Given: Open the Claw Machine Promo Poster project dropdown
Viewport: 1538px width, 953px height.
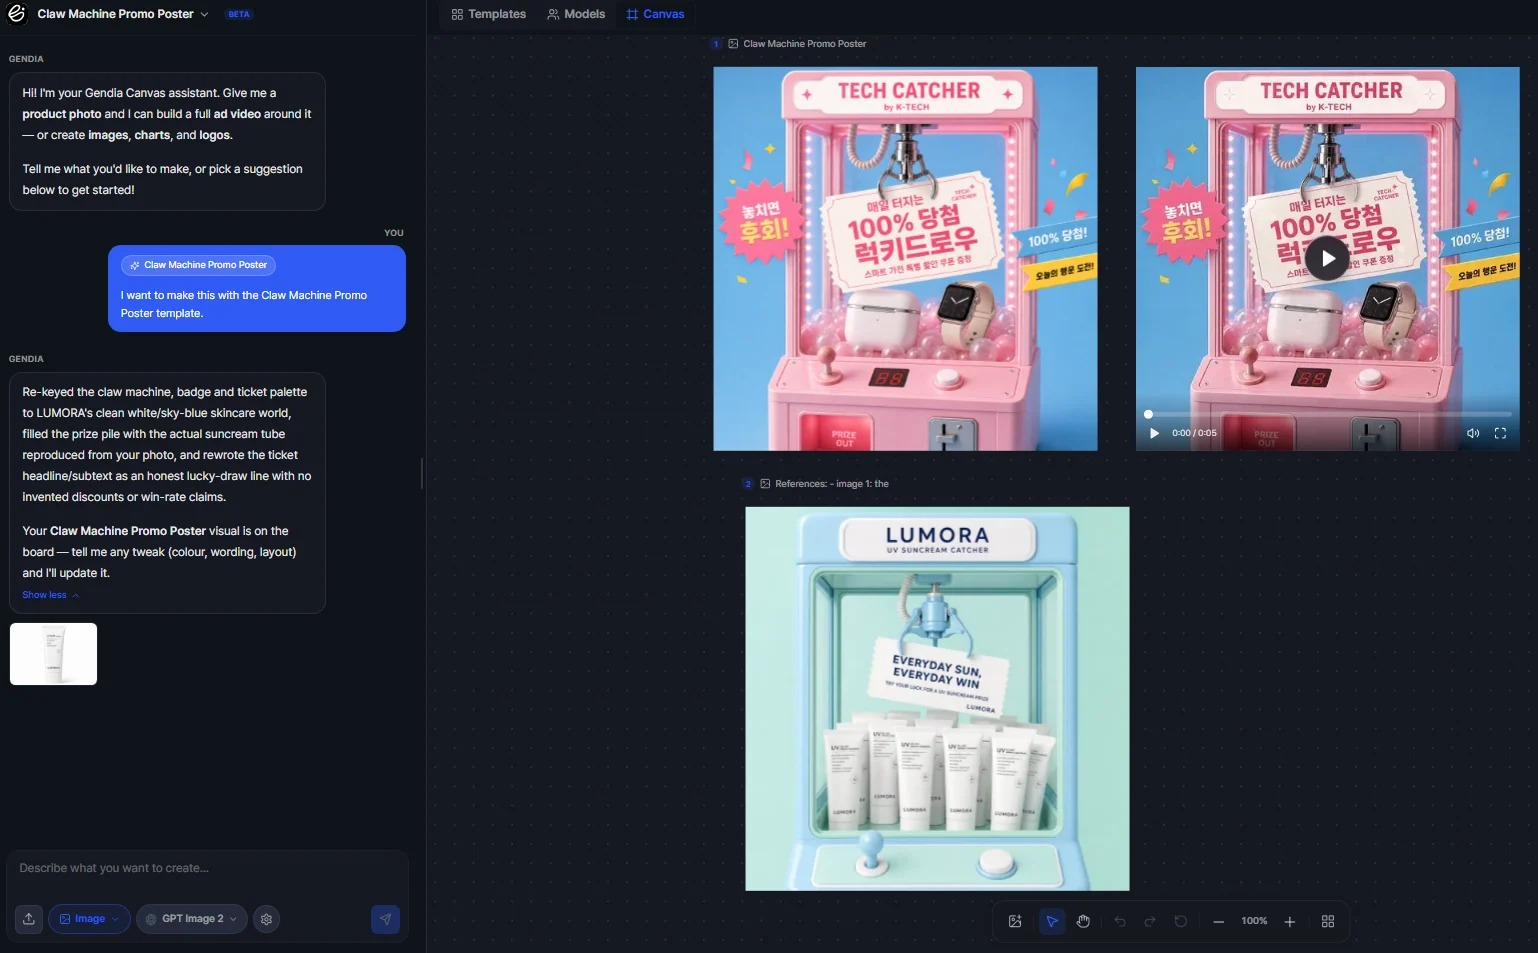Looking at the screenshot, I should tap(123, 14).
